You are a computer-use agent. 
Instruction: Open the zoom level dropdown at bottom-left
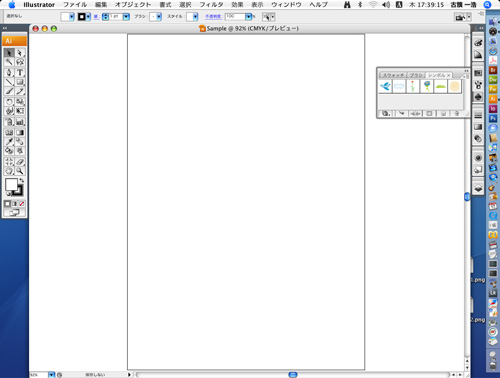pos(51,375)
